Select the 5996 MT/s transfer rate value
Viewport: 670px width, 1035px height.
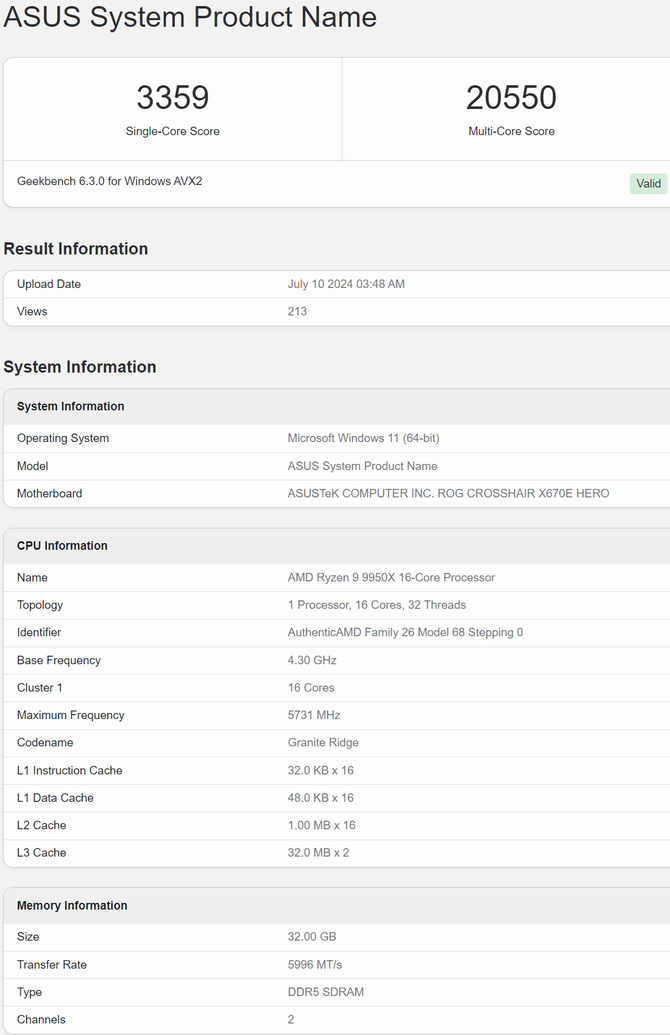pos(315,965)
